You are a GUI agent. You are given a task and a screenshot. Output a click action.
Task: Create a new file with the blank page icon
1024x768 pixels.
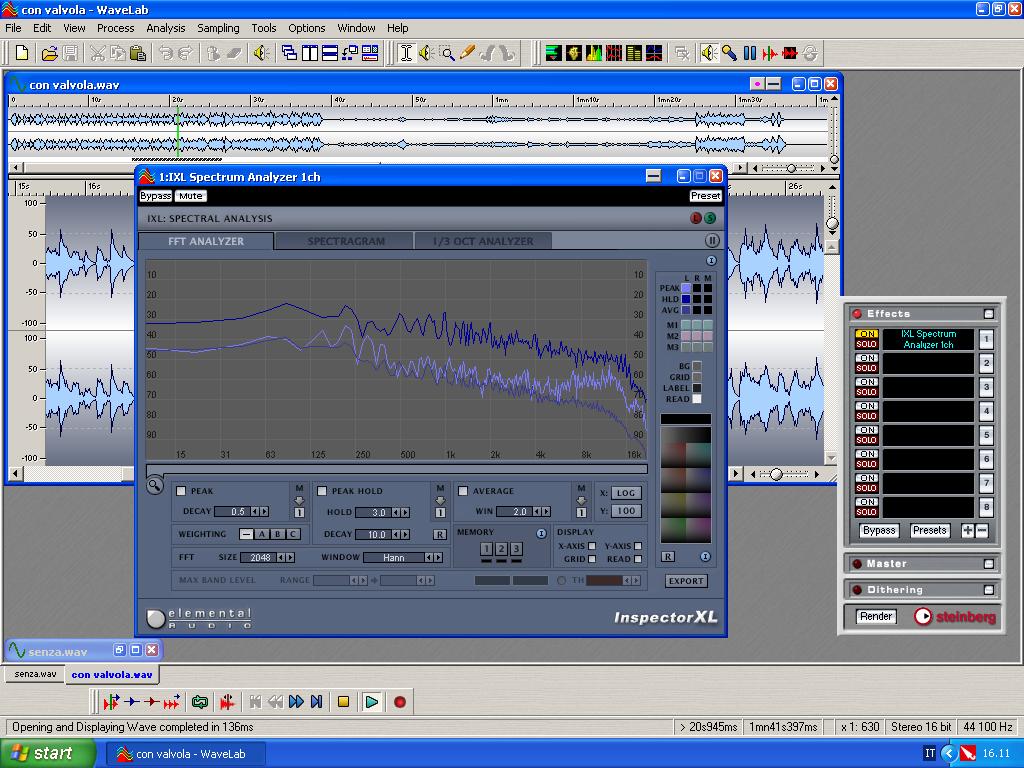[x=22, y=53]
